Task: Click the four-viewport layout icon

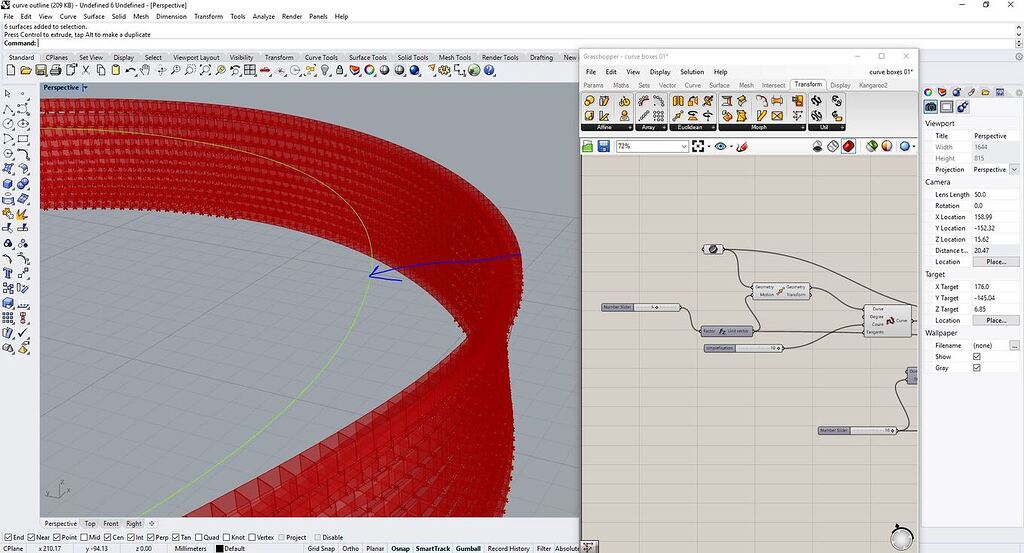Action: point(250,71)
